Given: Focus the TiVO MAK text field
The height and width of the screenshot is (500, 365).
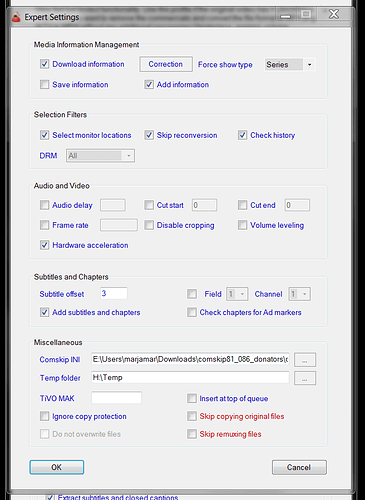Looking at the screenshot, I should (x=117, y=398).
